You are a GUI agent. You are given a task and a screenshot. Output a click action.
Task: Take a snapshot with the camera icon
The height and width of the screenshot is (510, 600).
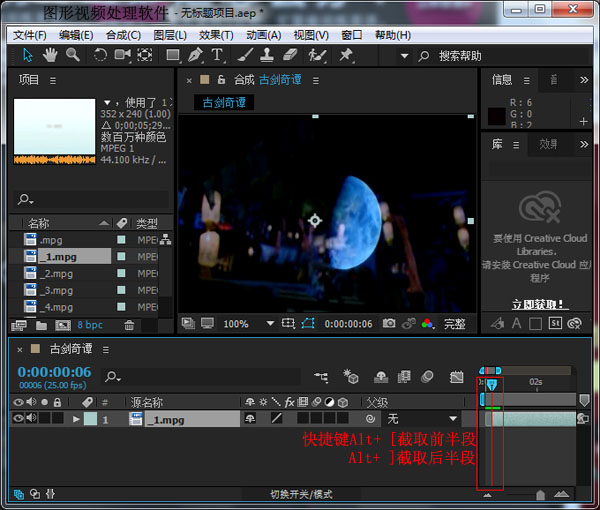click(x=389, y=324)
